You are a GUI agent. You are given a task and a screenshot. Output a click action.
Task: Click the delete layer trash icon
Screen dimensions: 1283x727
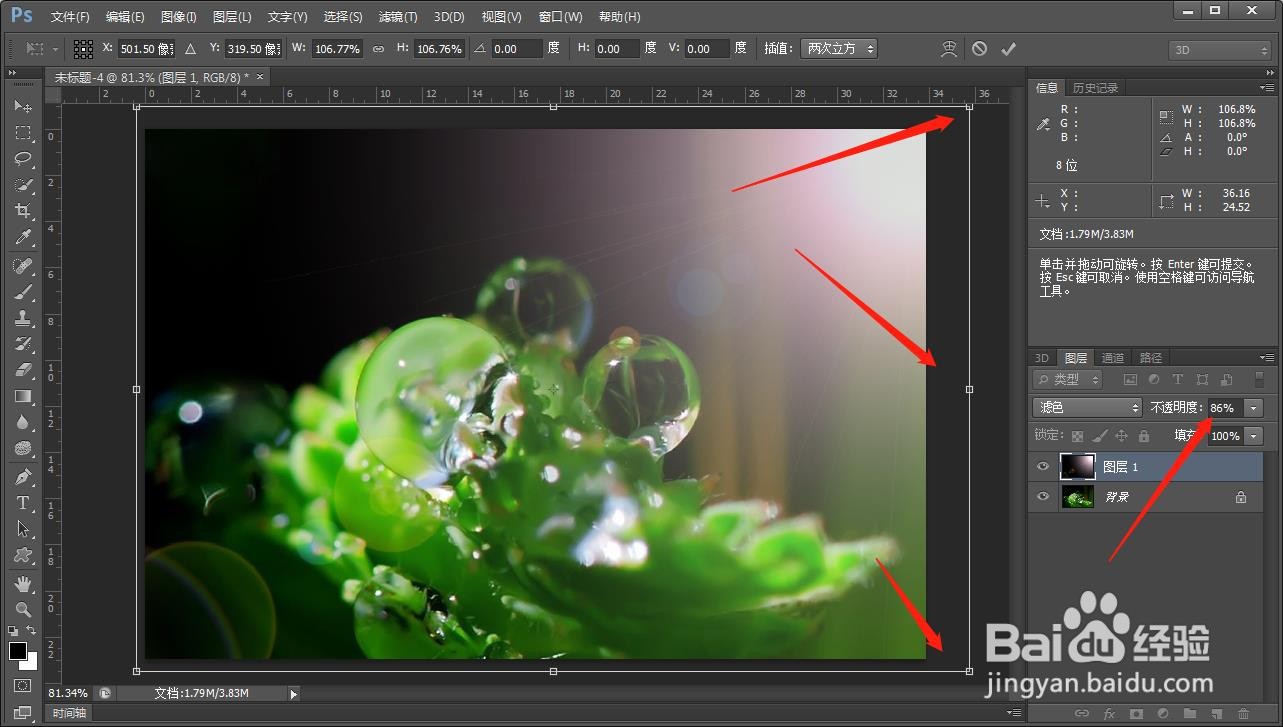coord(1243,714)
